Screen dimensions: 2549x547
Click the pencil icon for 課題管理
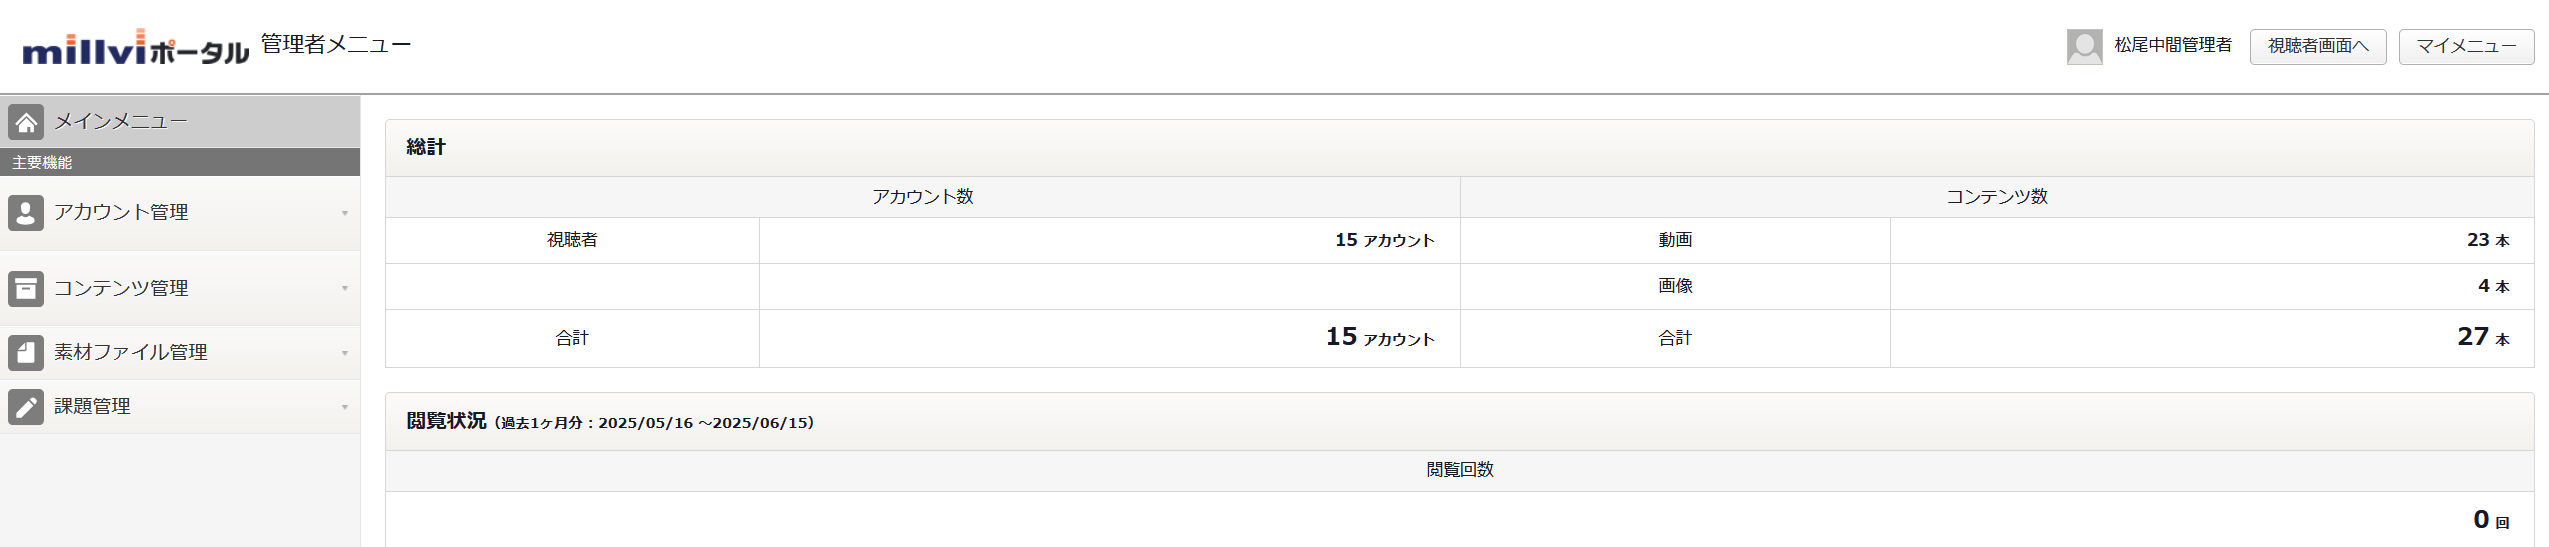(x=26, y=407)
